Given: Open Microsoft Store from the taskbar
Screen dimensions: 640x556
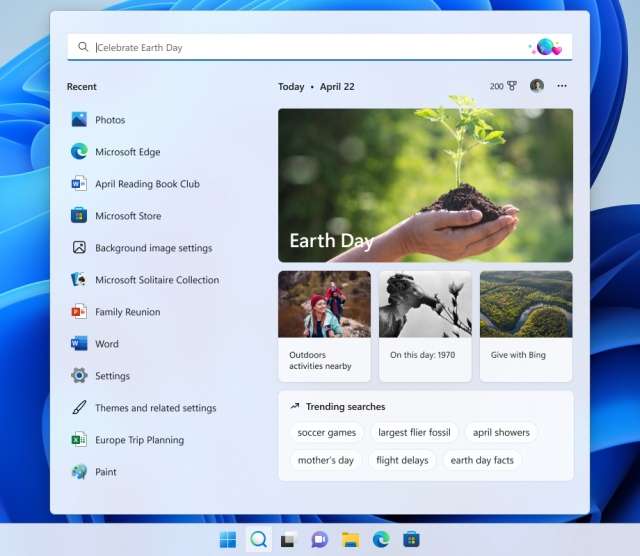Looking at the screenshot, I should click(x=411, y=540).
